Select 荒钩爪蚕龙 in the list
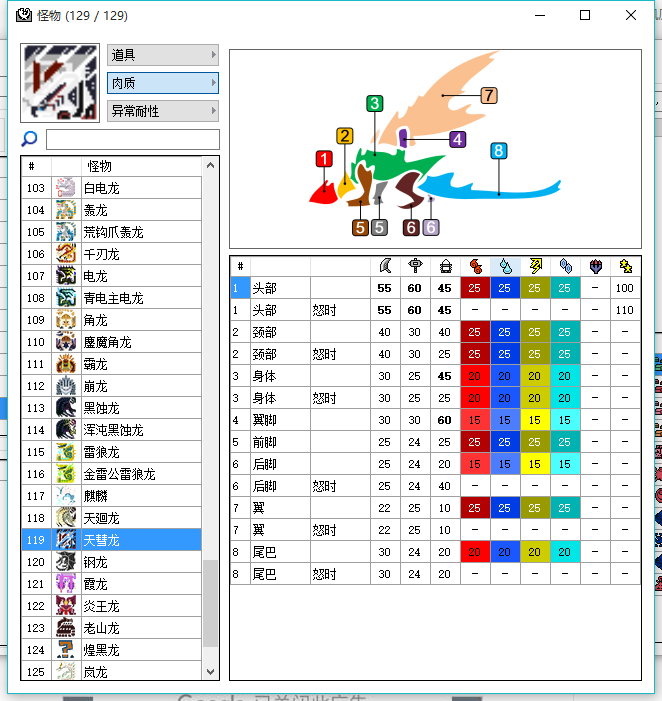The image size is (662, 701). click(111, 232)
